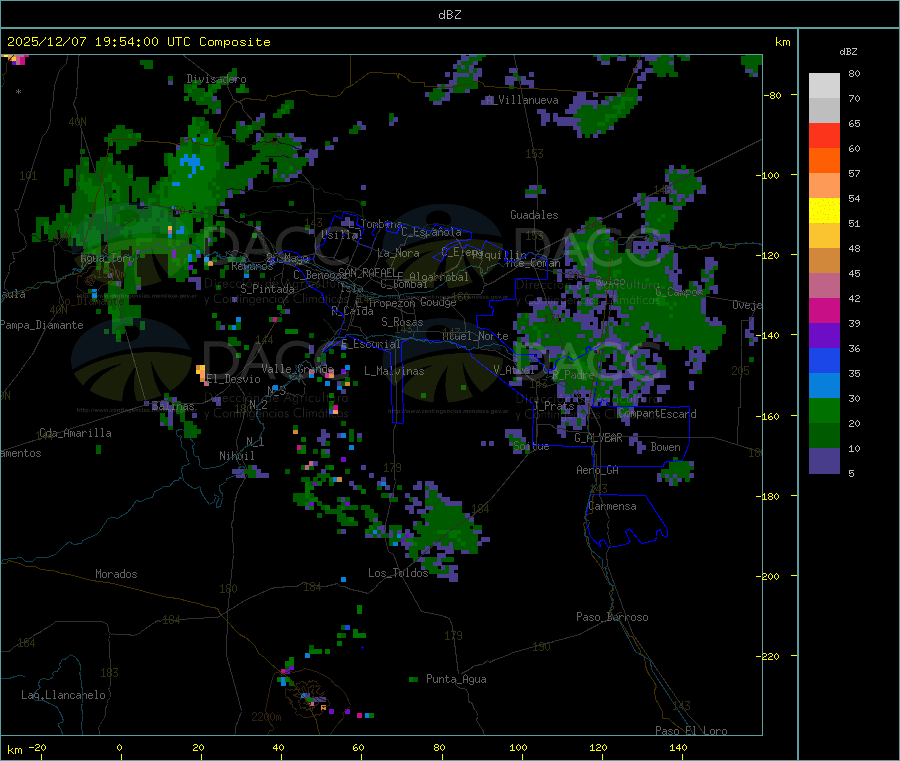
Task: Click the Guadales label on the map
Action: (x=534, y=215)
